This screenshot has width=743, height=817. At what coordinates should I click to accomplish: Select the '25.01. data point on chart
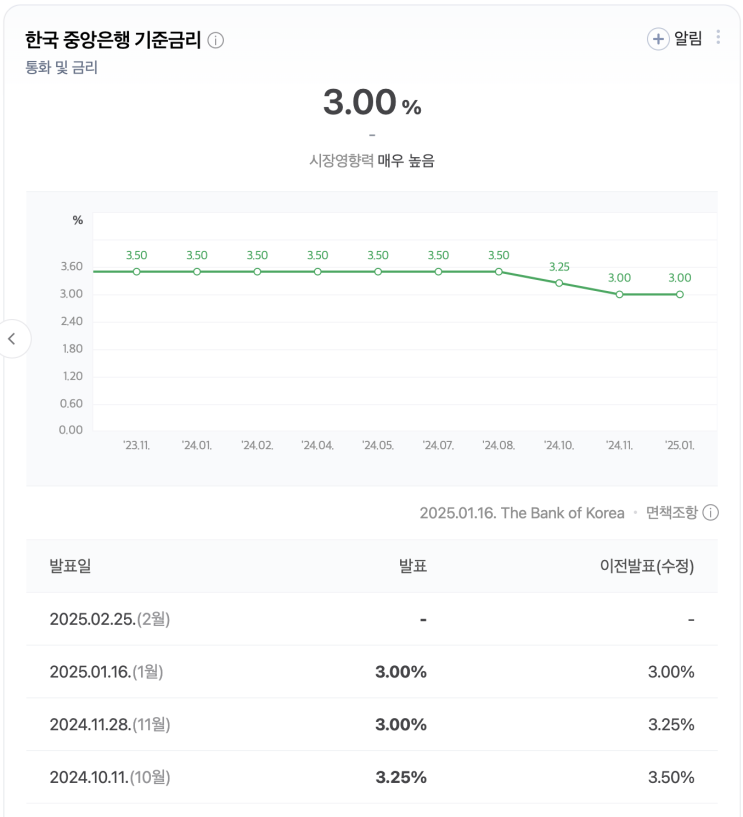(680, 294)
